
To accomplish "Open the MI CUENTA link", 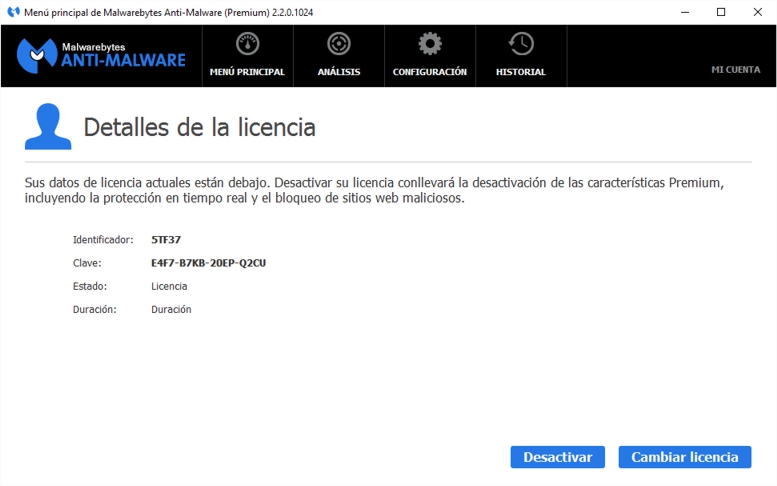I will pos(735,70).
